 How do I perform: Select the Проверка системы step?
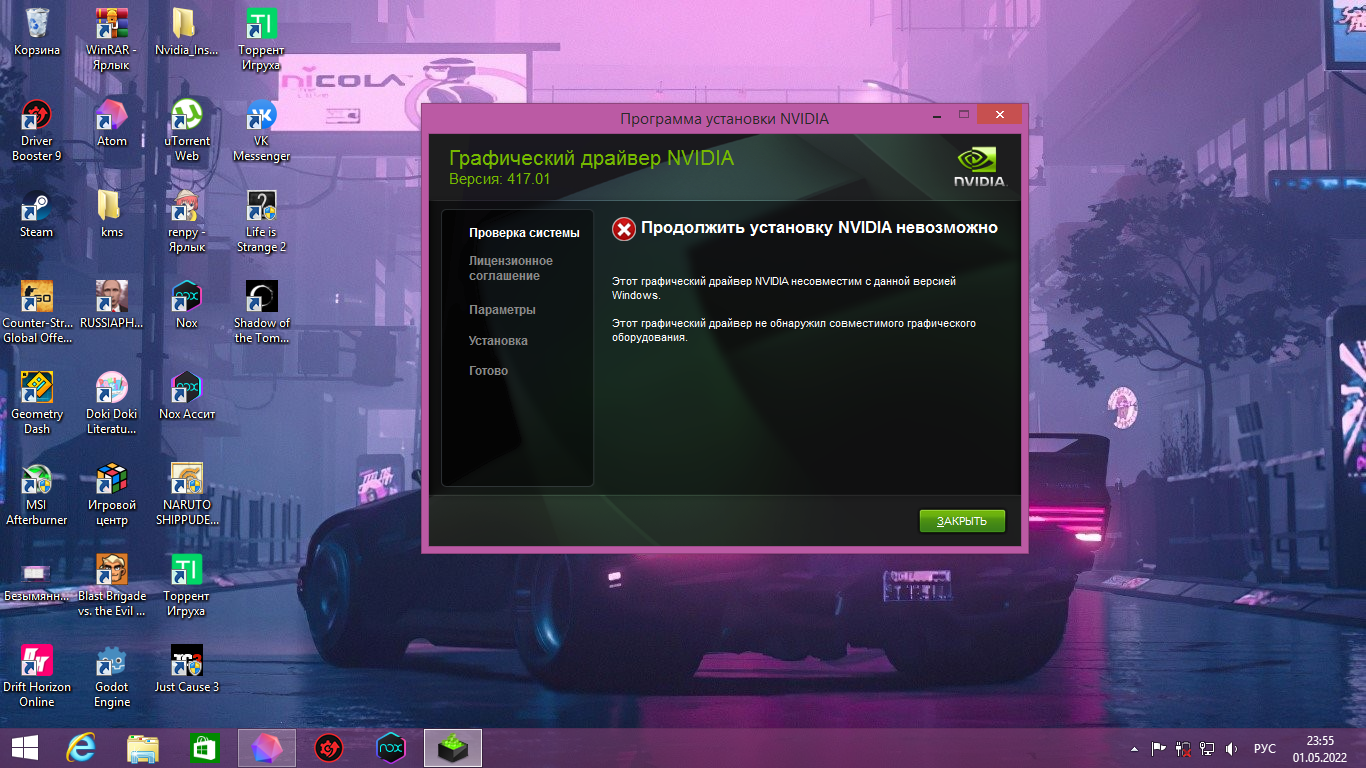coord(524,233)
